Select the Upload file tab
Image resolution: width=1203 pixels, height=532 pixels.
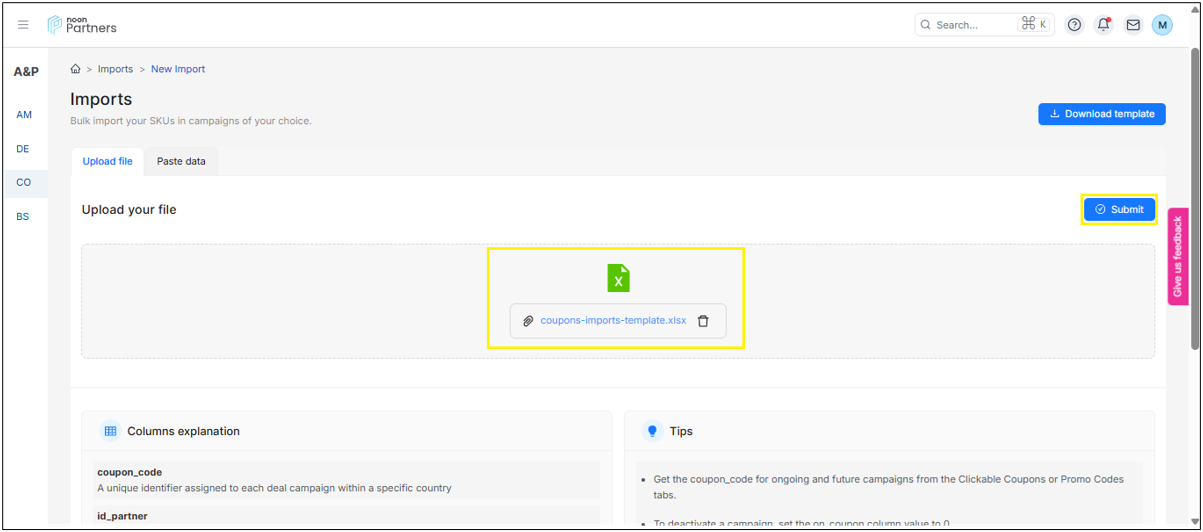(x=107, y=161)
